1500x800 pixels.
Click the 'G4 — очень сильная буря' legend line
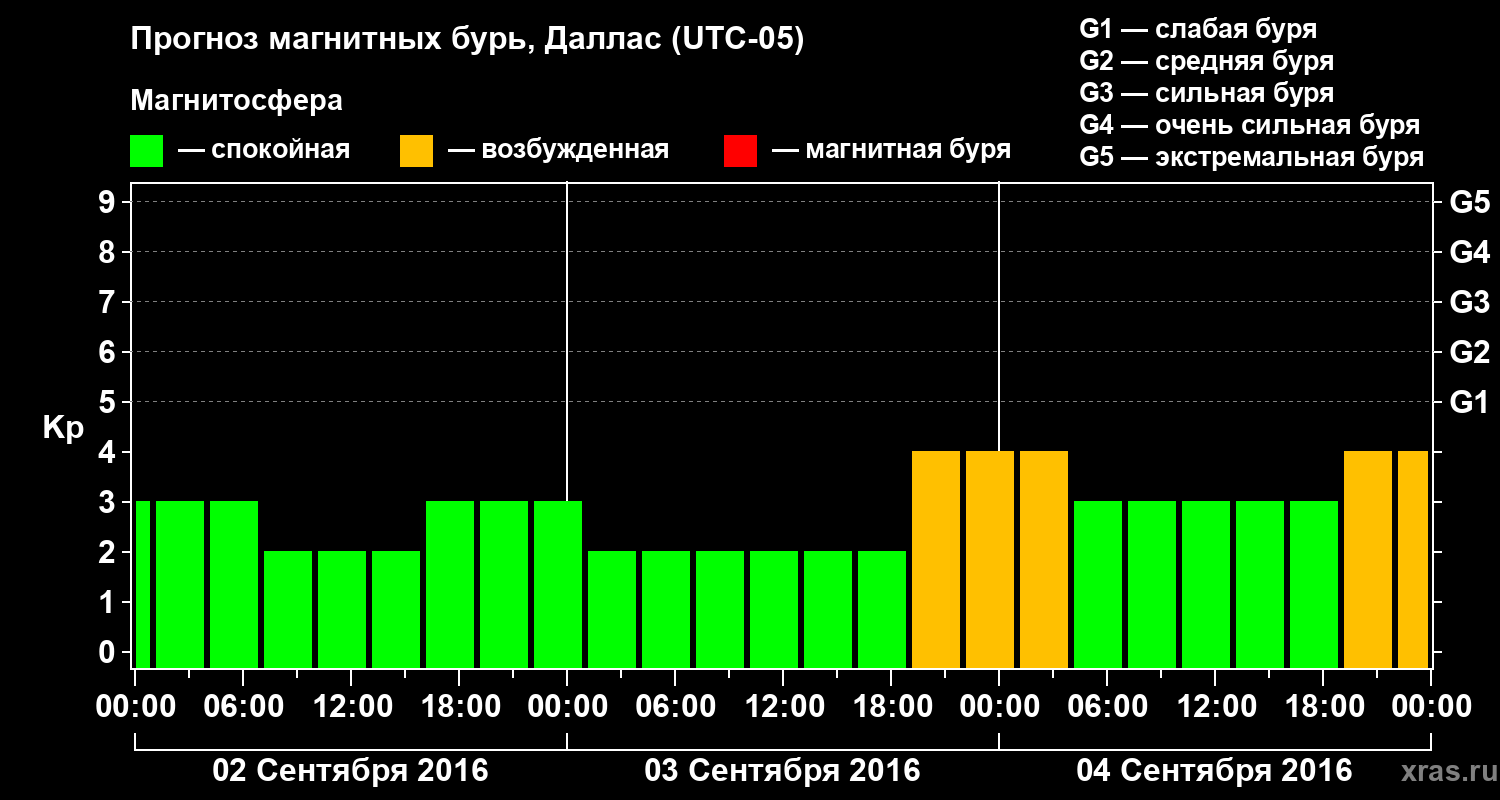click(1250, 125)
